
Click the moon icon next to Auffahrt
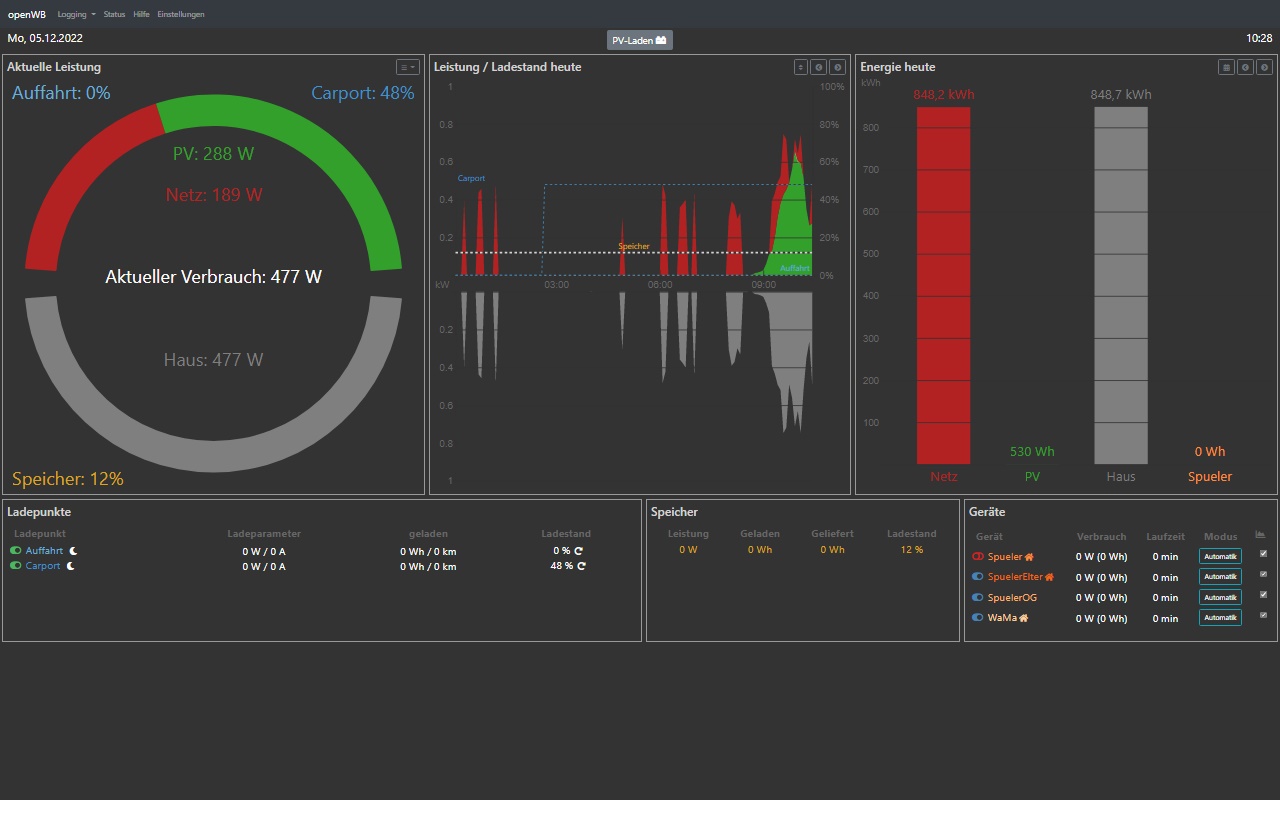click(x=73, y=551)
